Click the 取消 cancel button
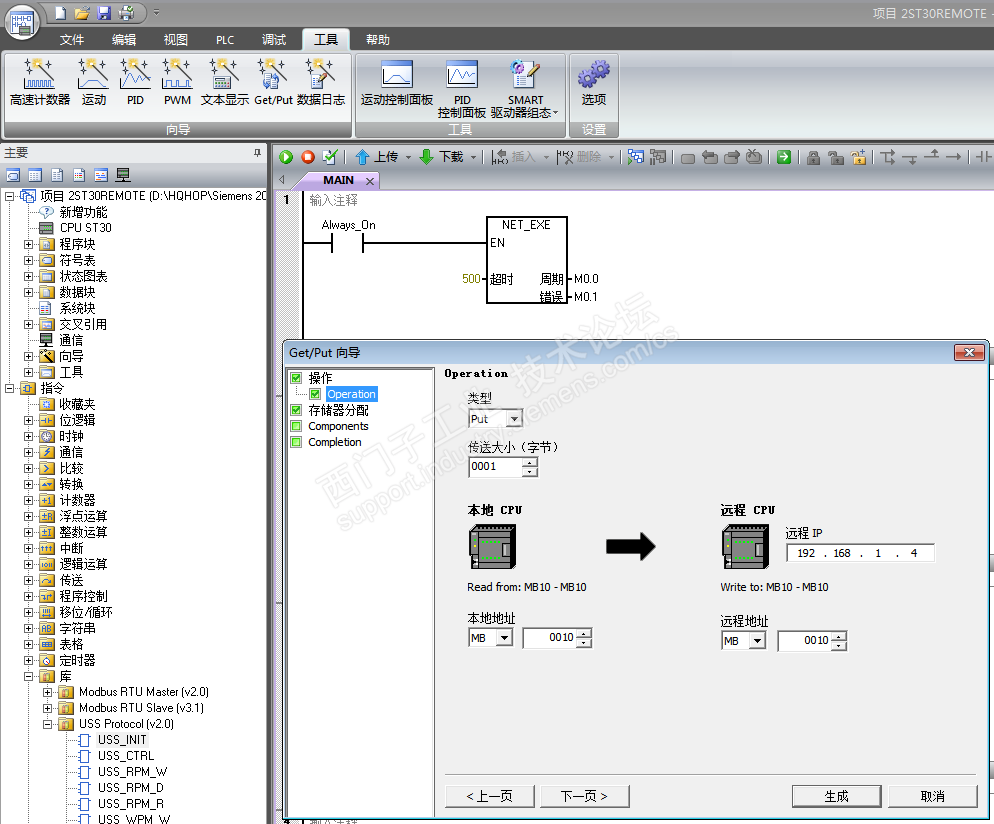Image resolution: width=994 pixels, height=824 pixels. pyautogui.click(x=933, y=796)
